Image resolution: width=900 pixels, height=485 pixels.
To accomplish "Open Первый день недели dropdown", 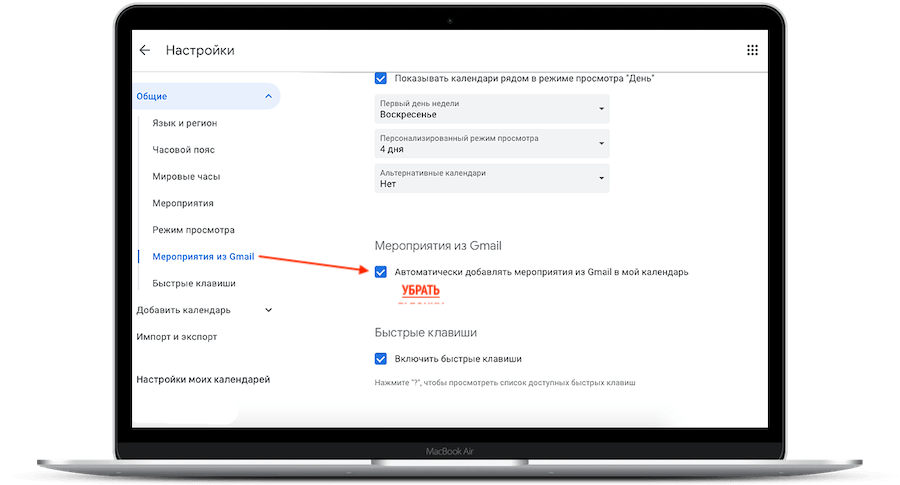I will pos(492,109).
